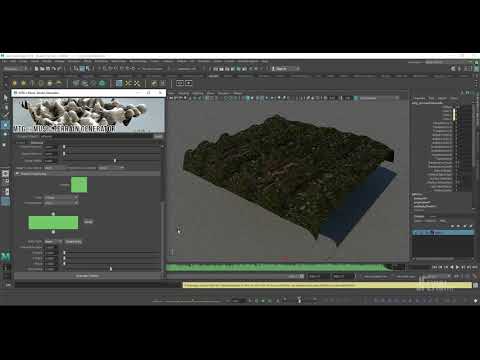Open the viewport Lighting panel menu
The width and height of the screenshot is (480, 360).
(198, 93)
